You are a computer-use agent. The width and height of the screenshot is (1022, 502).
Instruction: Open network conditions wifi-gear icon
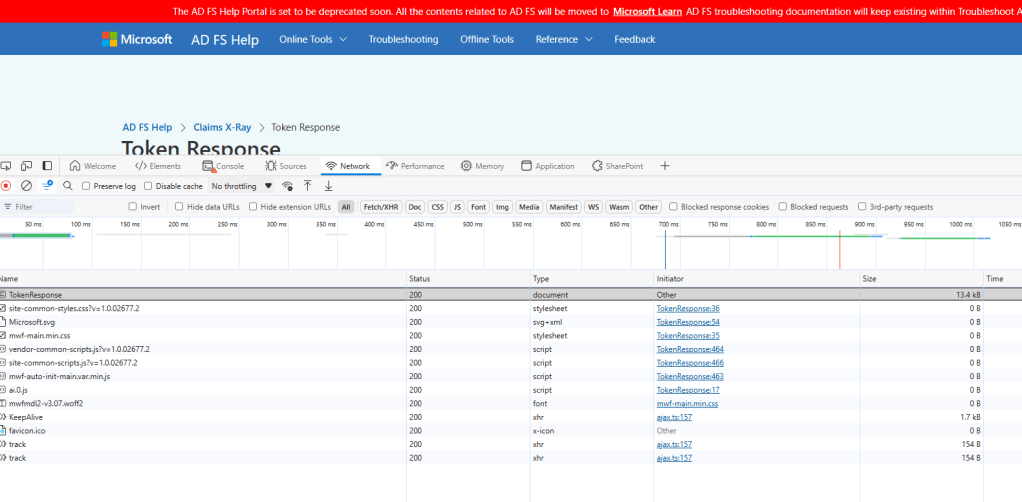(x=288, y=186)
